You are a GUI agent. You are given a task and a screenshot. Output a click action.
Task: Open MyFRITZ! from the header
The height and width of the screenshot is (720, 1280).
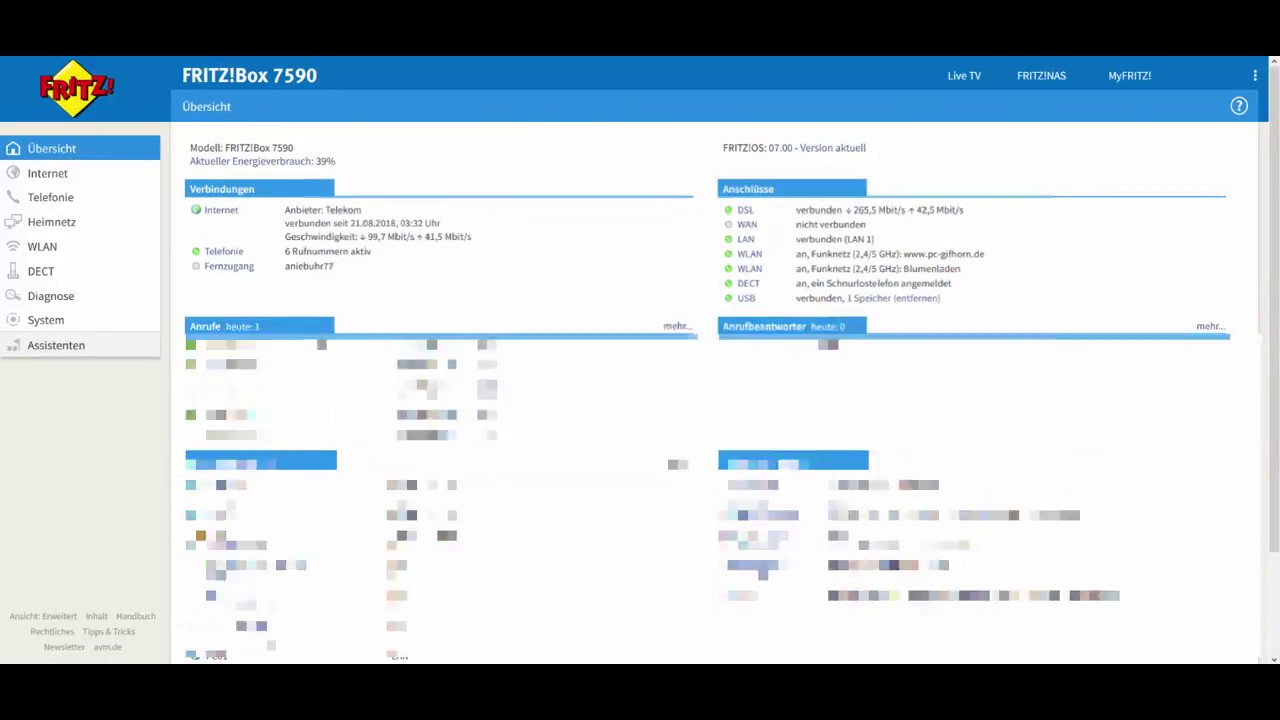coord(1129,76)
